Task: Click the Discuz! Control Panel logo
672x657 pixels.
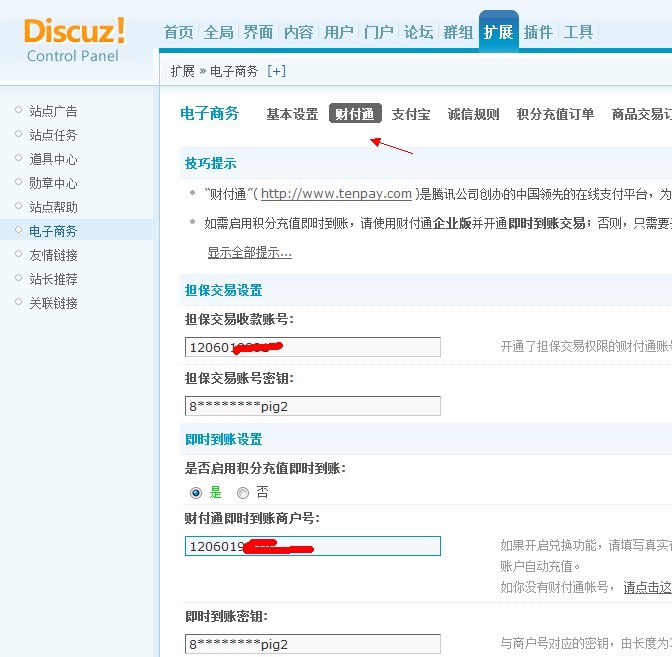Action: coord(74,40)
